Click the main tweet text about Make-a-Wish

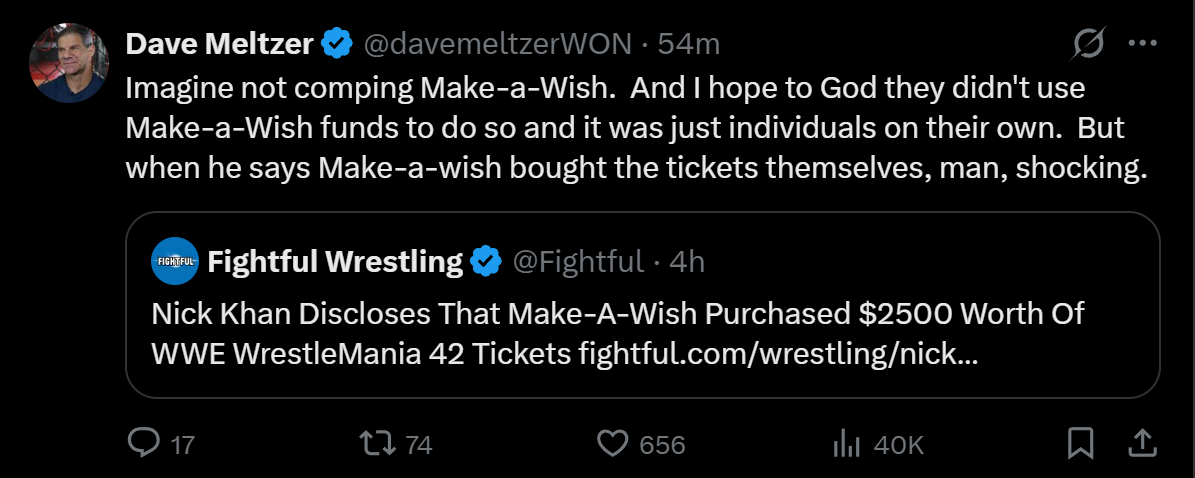[635, 128]
